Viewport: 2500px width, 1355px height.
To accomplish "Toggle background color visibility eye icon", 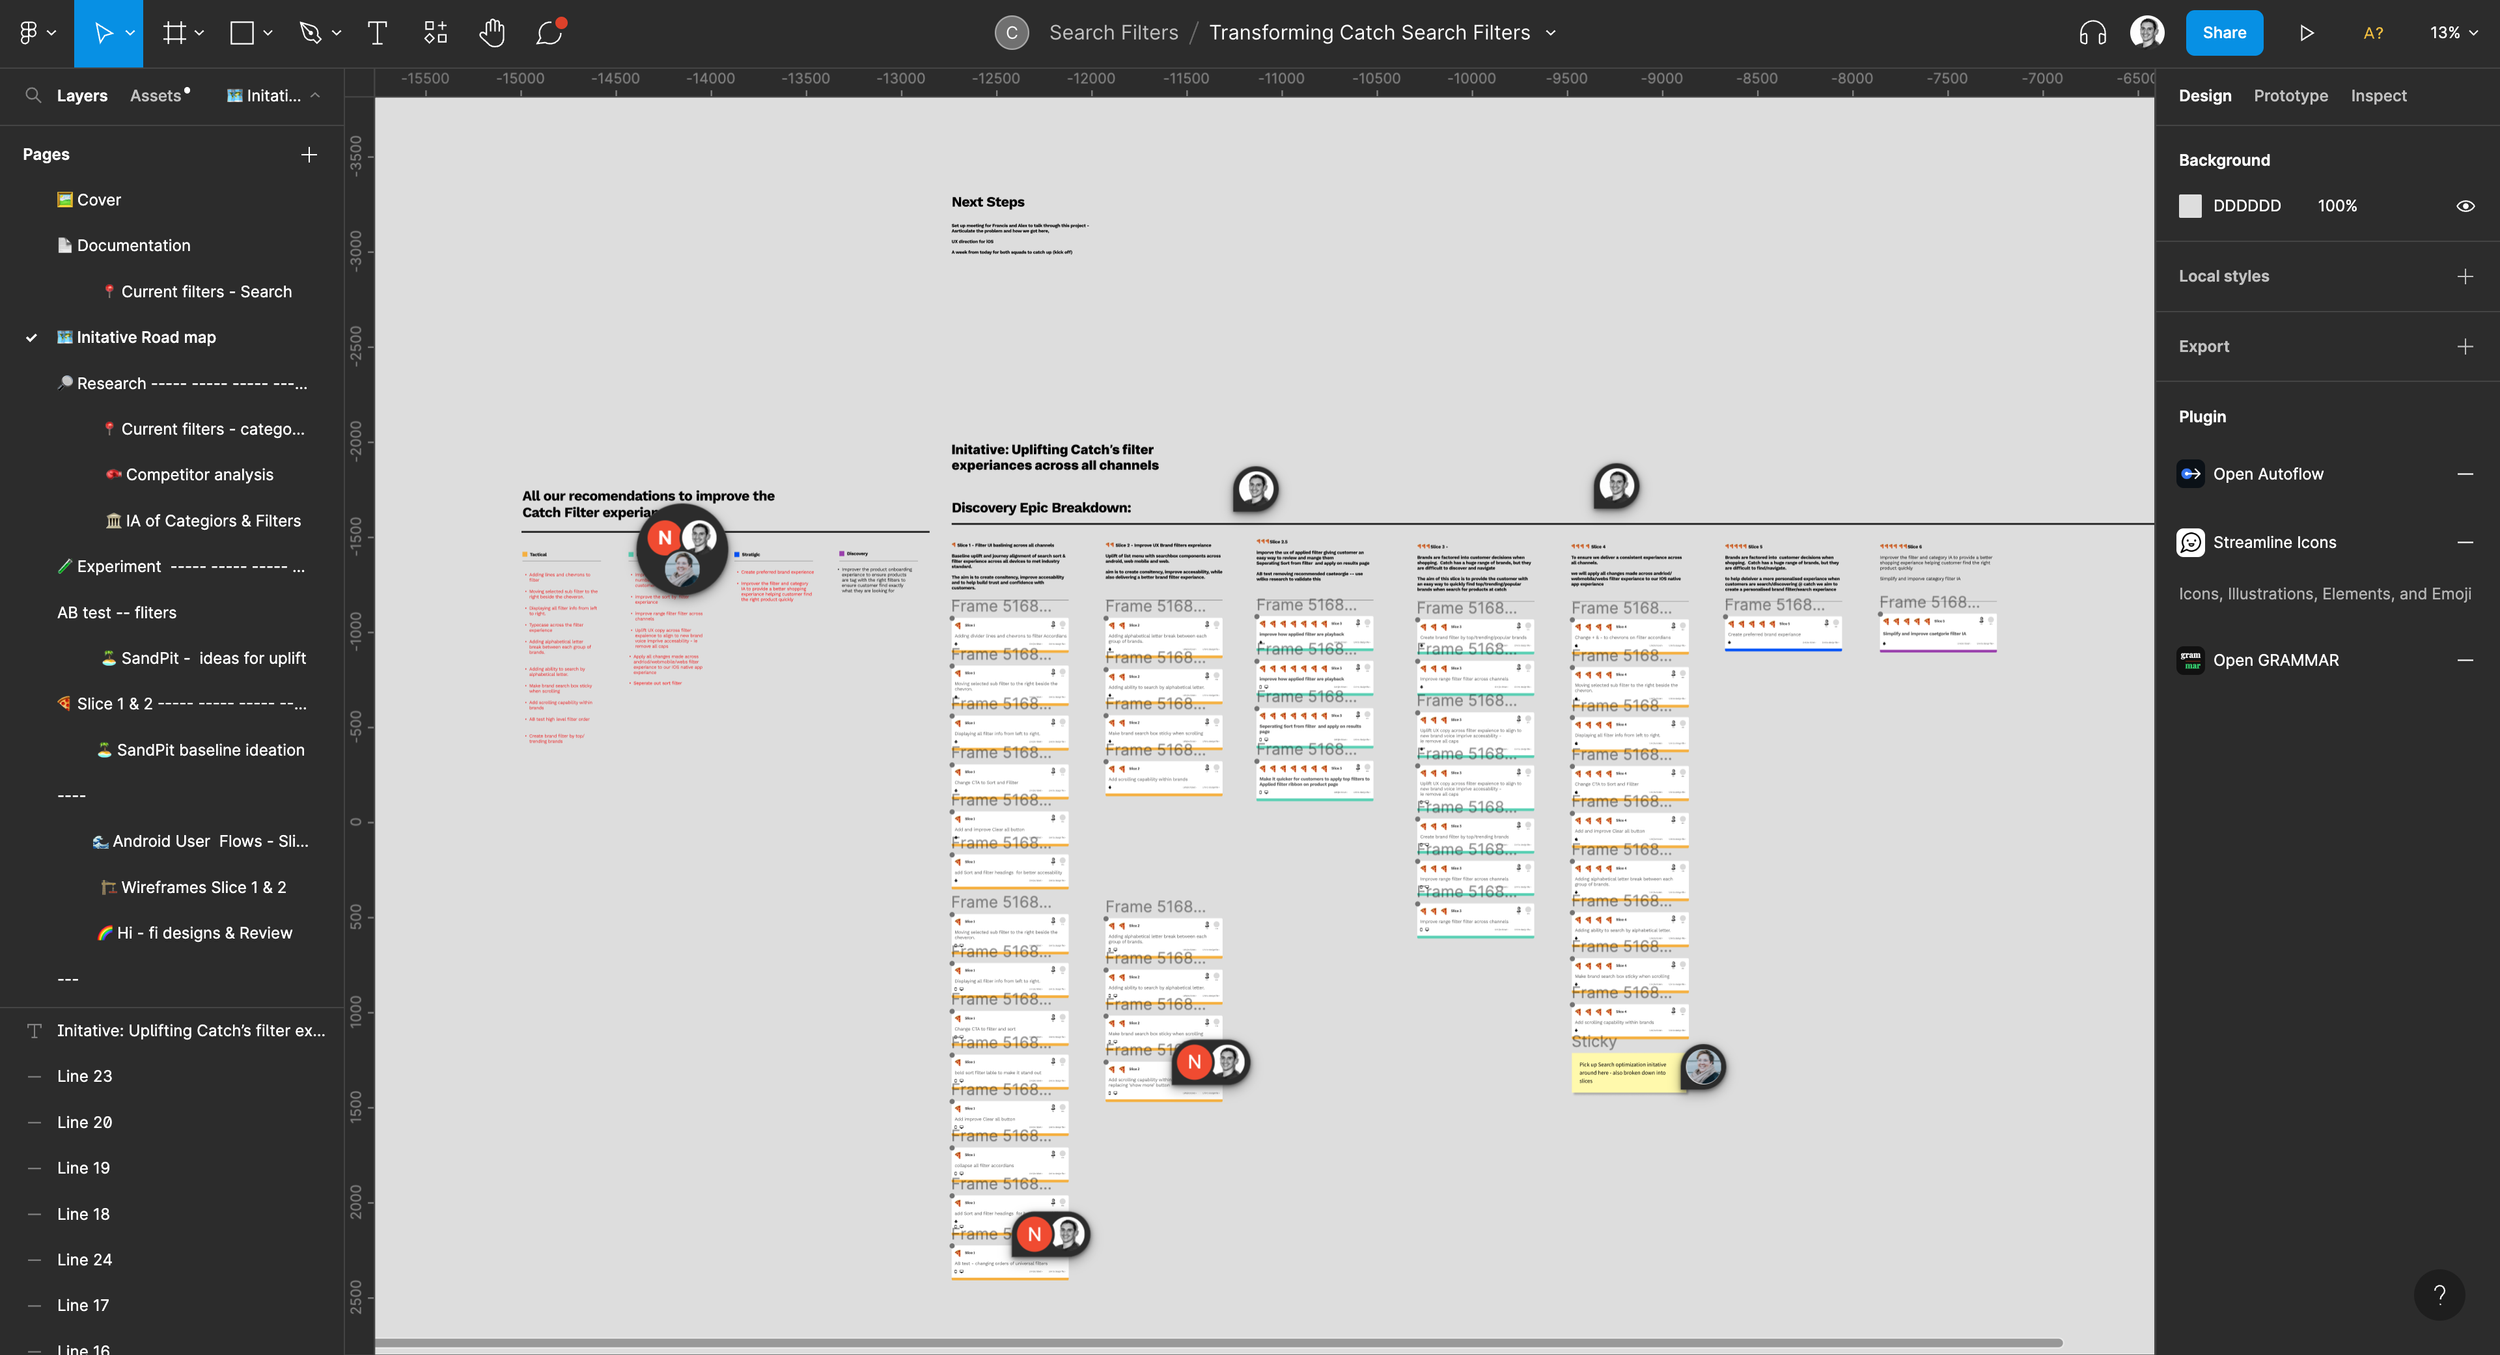I will pos(2465,206).
